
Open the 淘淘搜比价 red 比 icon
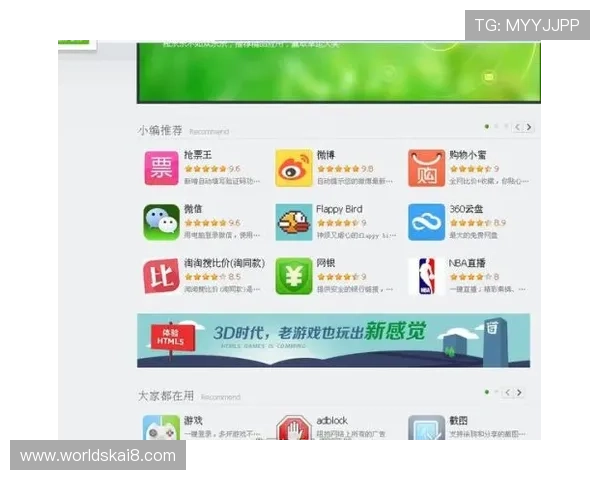click(x=161, y=276)
